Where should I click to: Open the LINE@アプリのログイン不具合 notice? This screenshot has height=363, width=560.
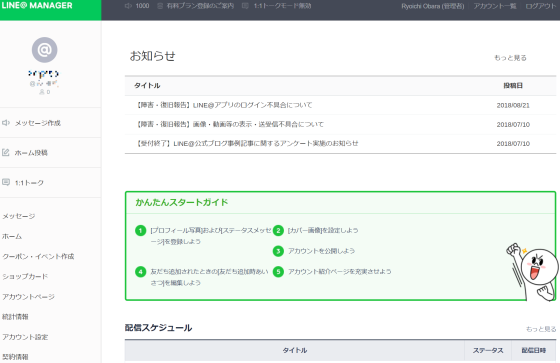click(224, 105)
